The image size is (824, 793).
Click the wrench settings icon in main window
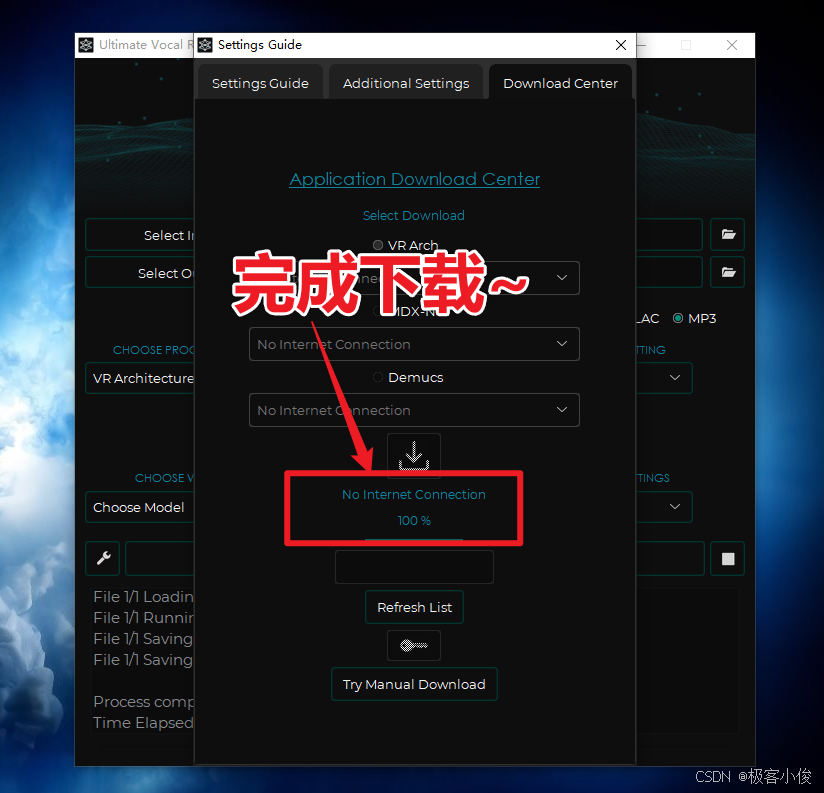103,558
